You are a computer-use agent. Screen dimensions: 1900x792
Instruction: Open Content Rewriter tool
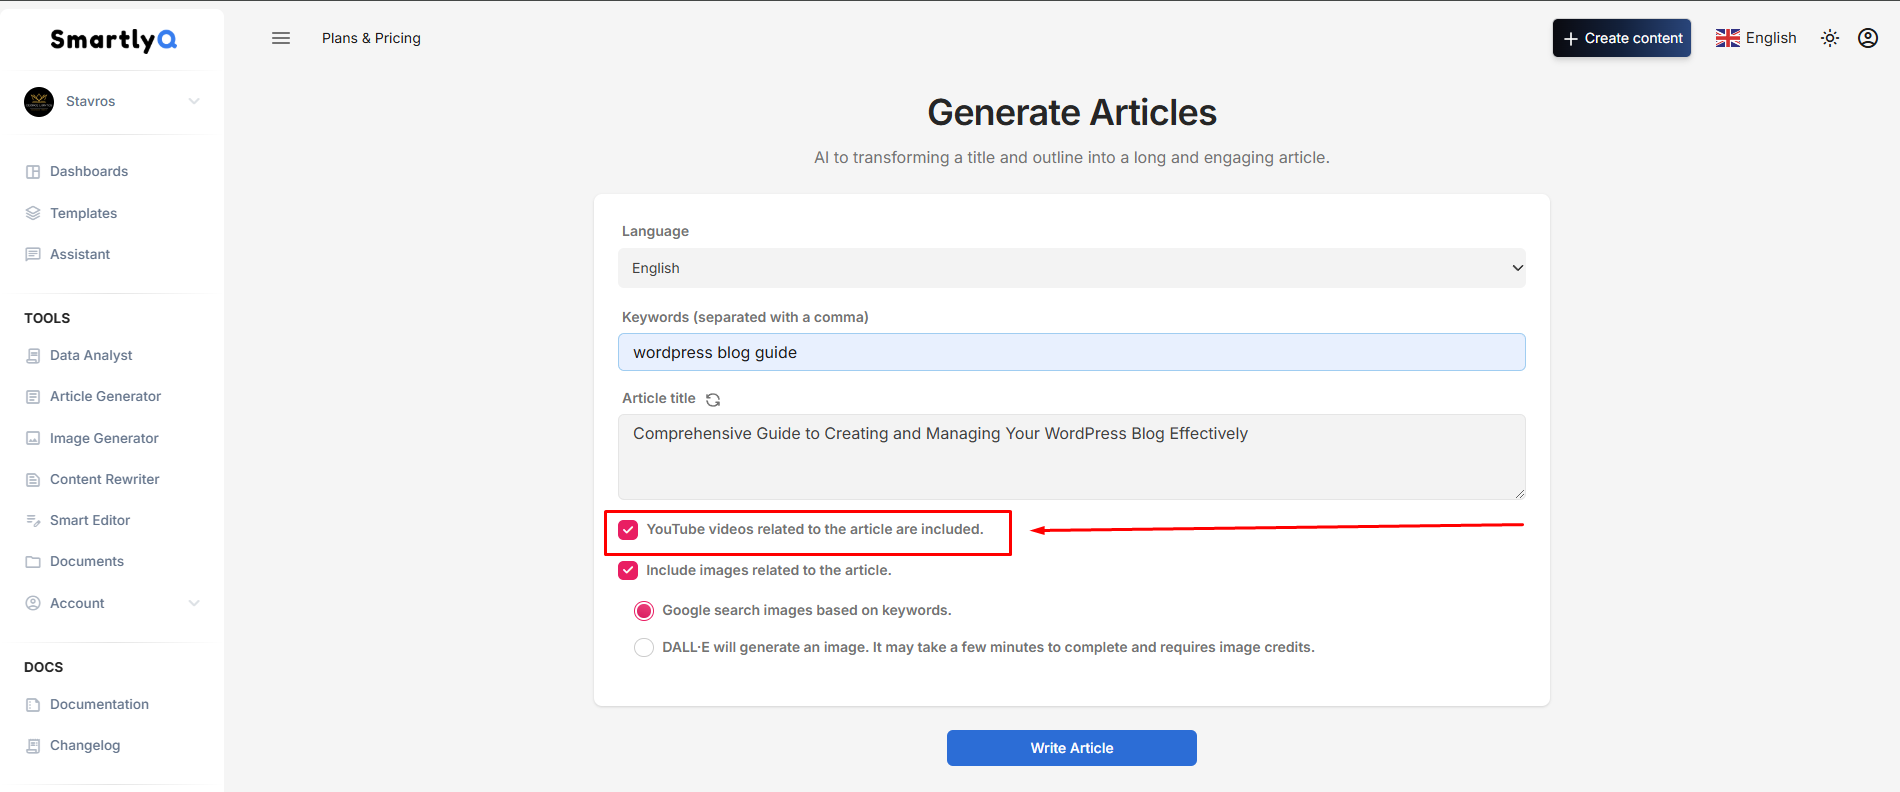105,479
